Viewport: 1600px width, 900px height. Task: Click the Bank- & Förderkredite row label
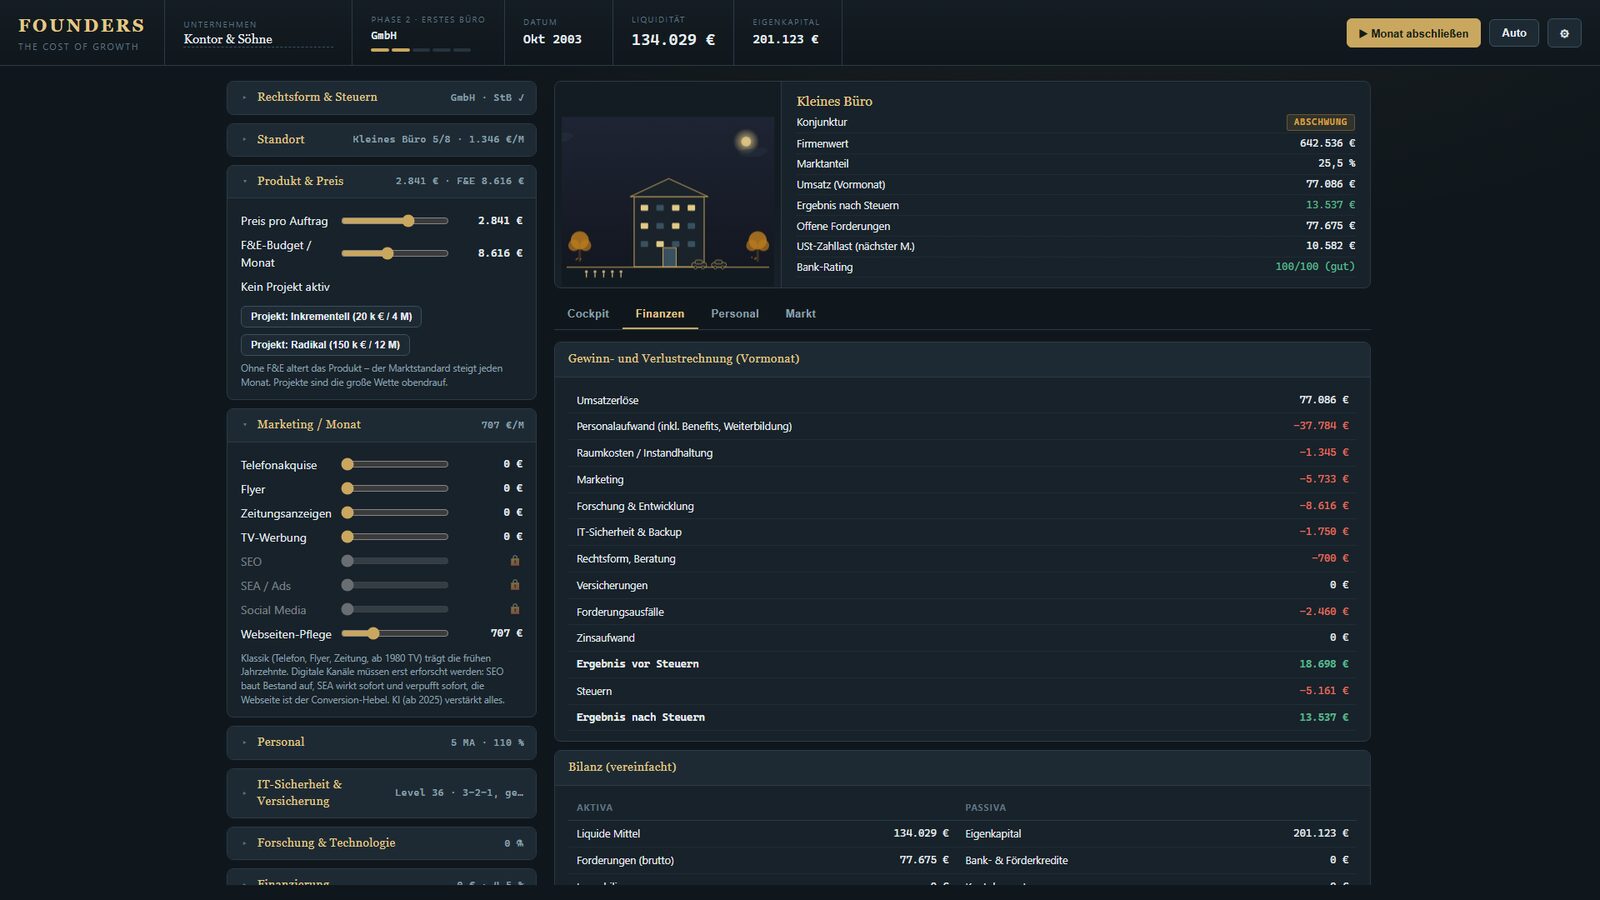click(x=1016, y=861)
